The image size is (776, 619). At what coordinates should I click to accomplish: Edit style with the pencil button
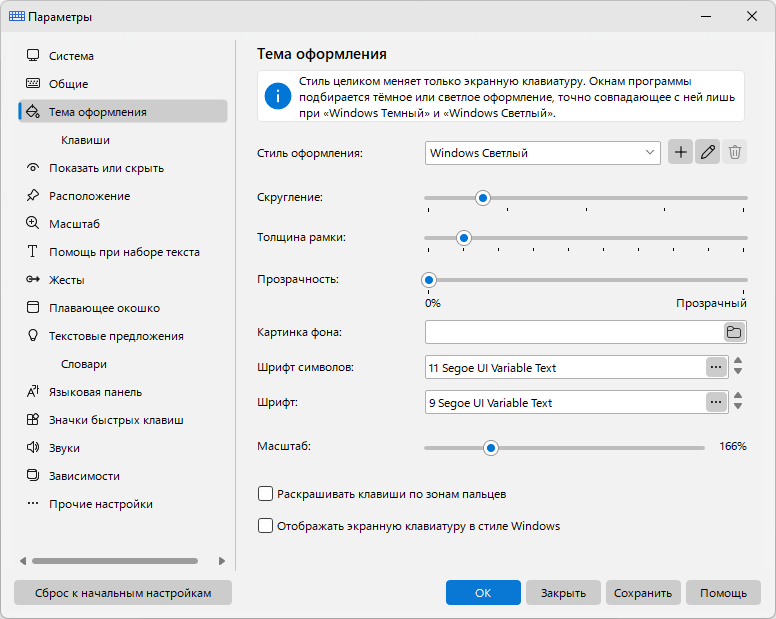(707, 152)
